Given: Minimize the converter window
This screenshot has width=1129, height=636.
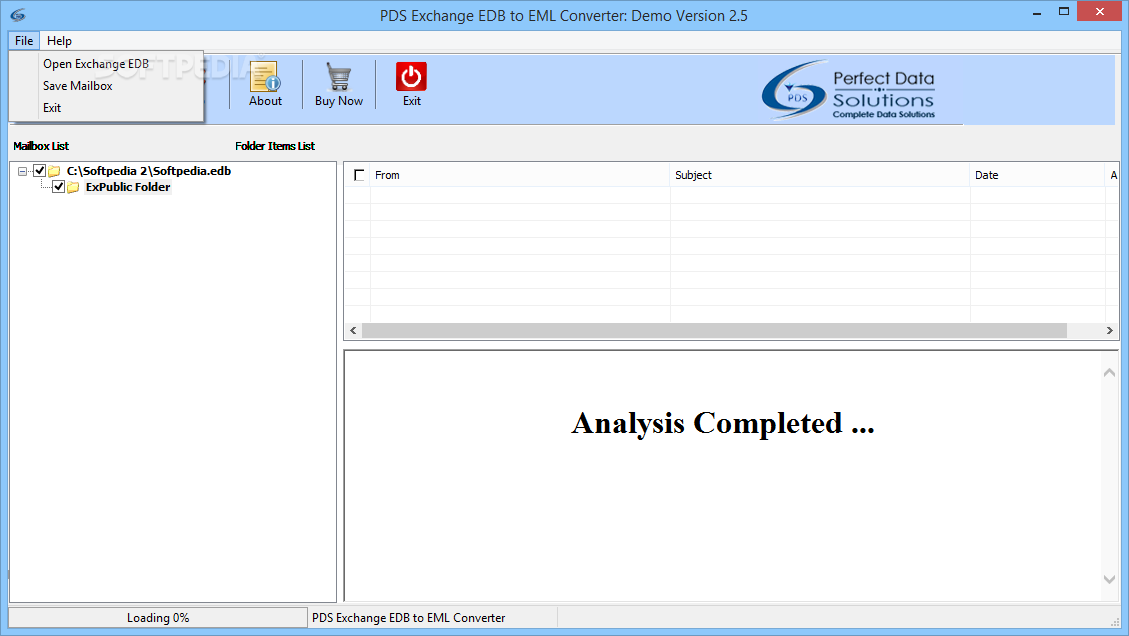Looking at the screenshot, I should 1037,12.
